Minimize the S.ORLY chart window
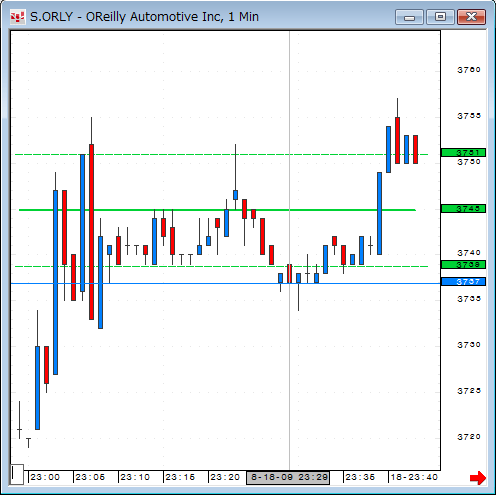 409,17
